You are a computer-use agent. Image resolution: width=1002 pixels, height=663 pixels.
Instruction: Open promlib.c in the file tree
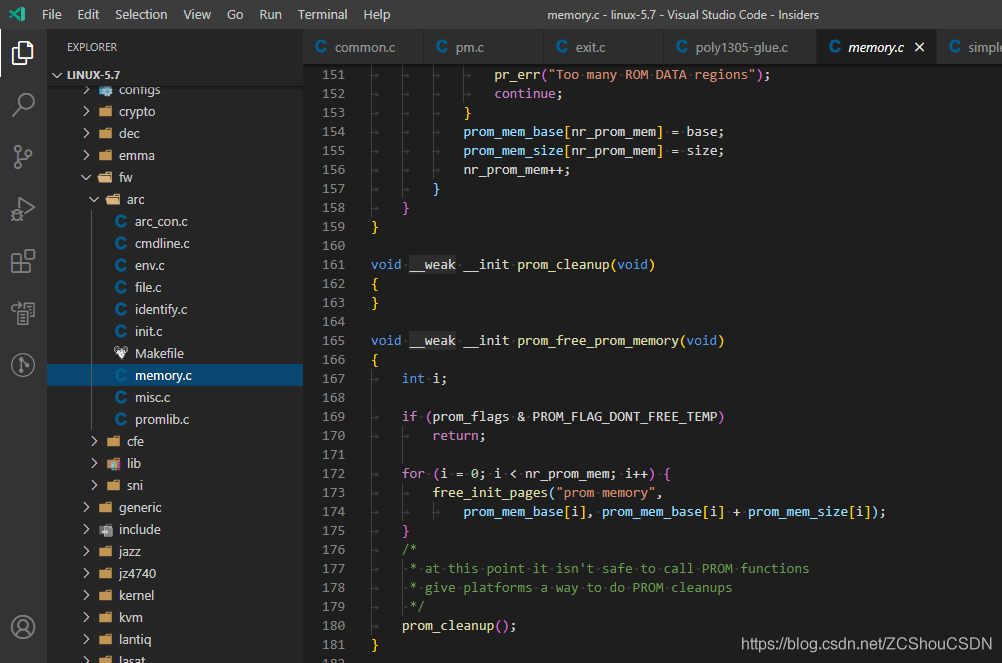pyautogui.click(x=161, y=419)
